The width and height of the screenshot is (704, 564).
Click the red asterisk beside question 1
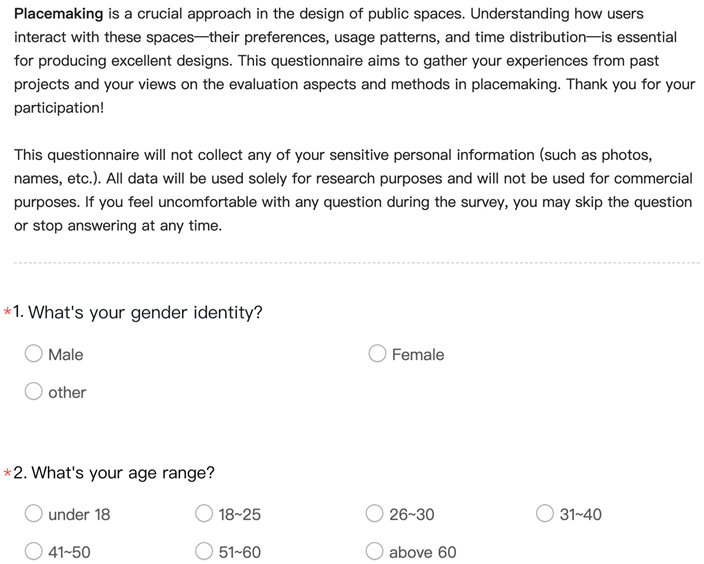8,312
